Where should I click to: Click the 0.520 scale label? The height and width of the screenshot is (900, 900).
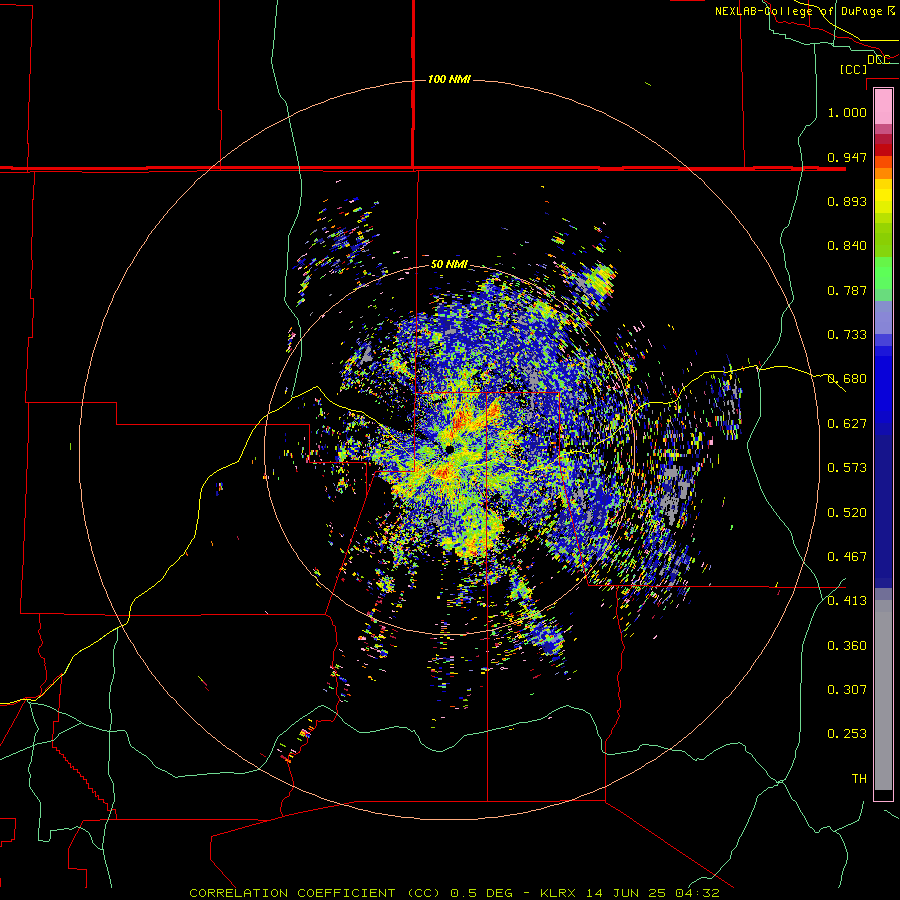click(x=847, y=513)
